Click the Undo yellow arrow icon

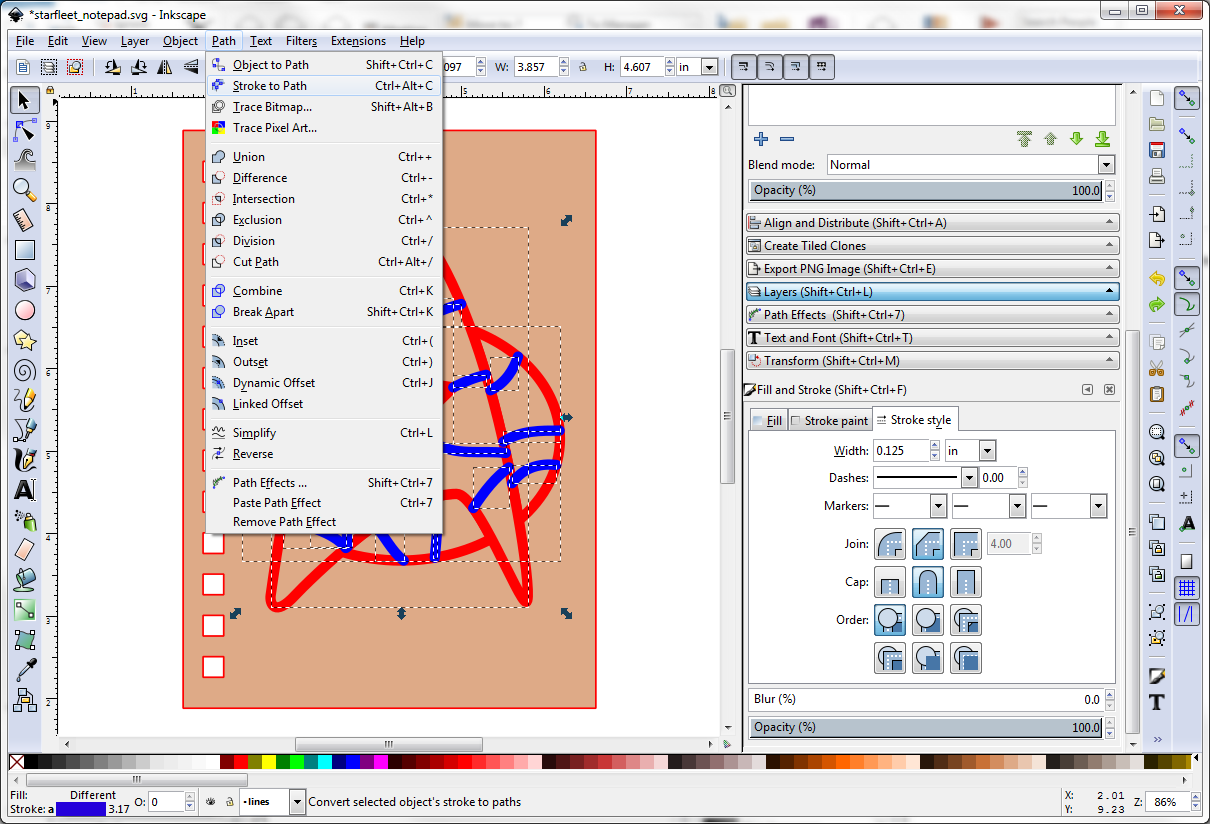[x=1157, y=278]
